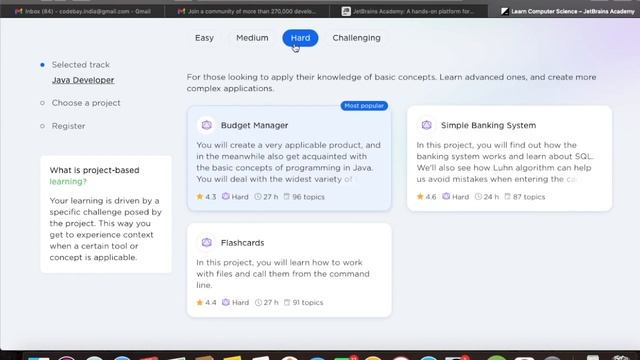Click the Most popular badge
The image size is (640, 360).
[x=364, y=106]
